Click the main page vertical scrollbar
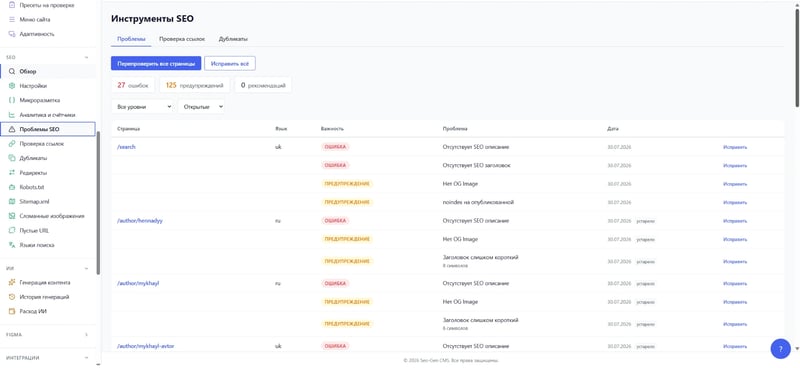Viewport: 800px width, 368px height. click(x=797, y=57)
